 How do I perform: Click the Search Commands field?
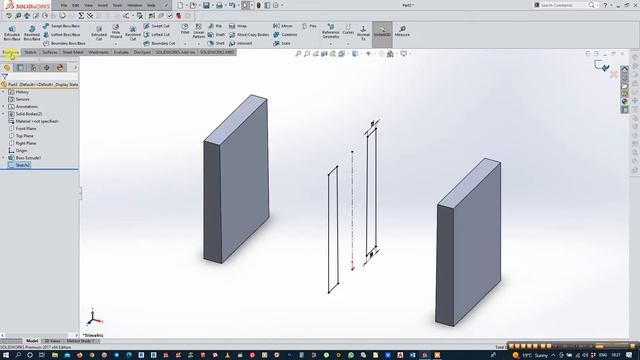[x=562, y=5]
